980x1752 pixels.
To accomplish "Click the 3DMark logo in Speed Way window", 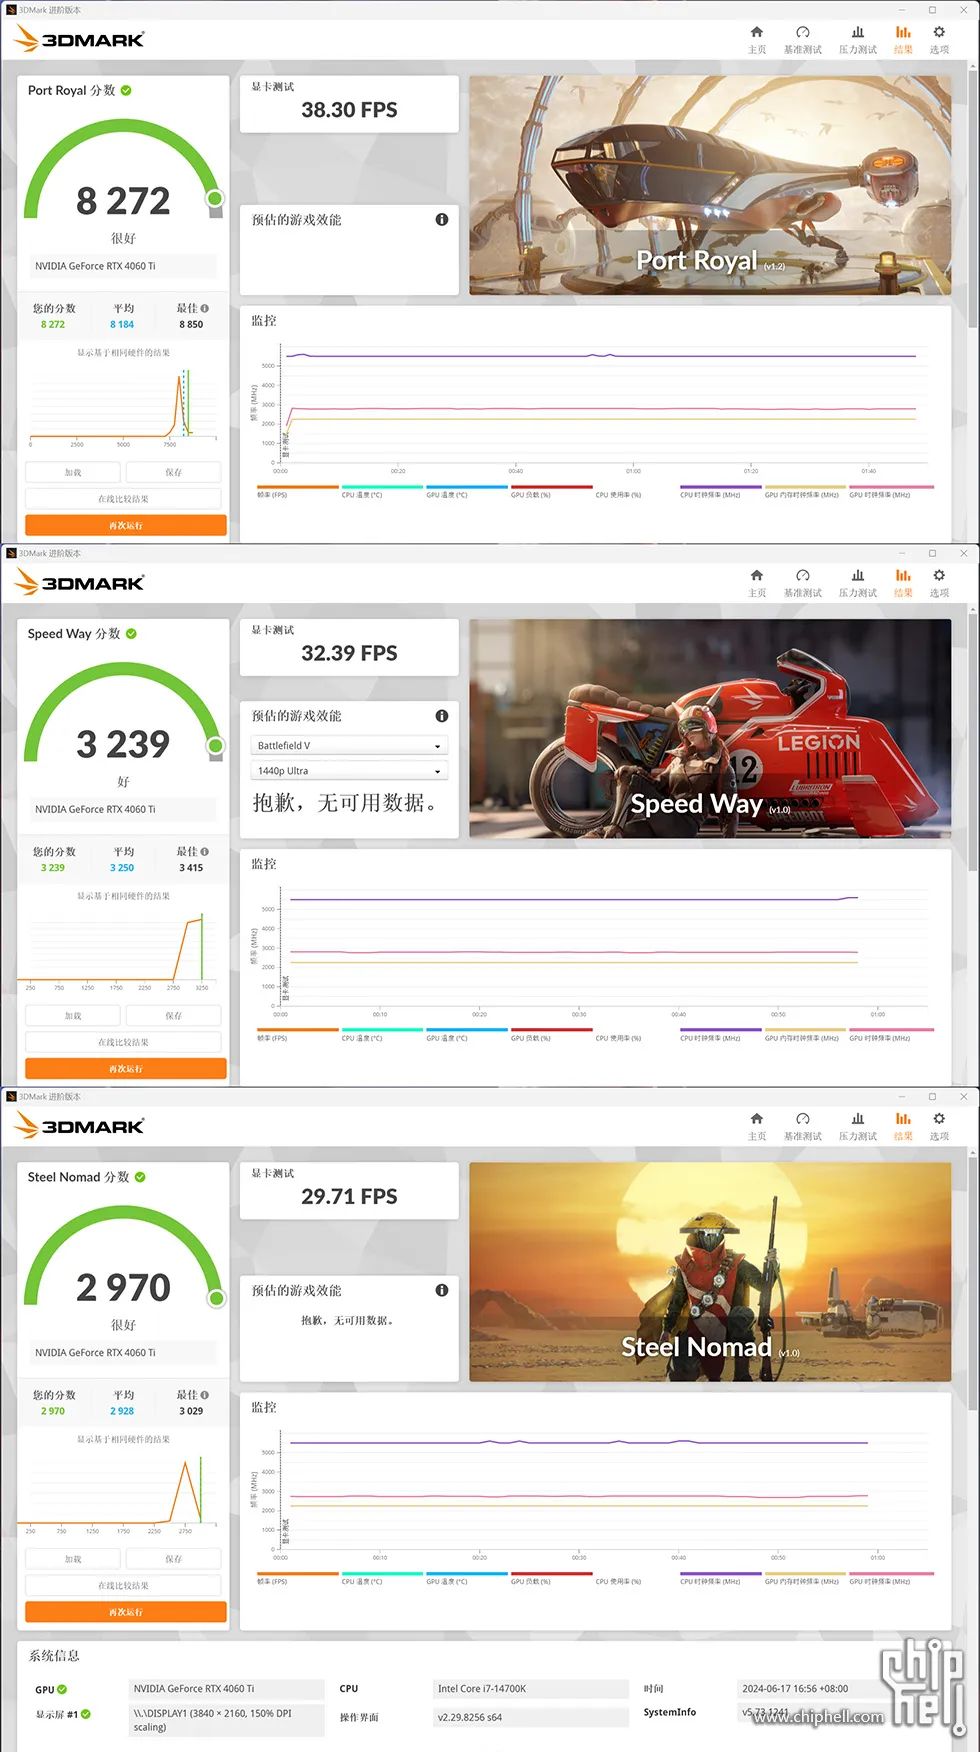I will (x=80, y=582).
